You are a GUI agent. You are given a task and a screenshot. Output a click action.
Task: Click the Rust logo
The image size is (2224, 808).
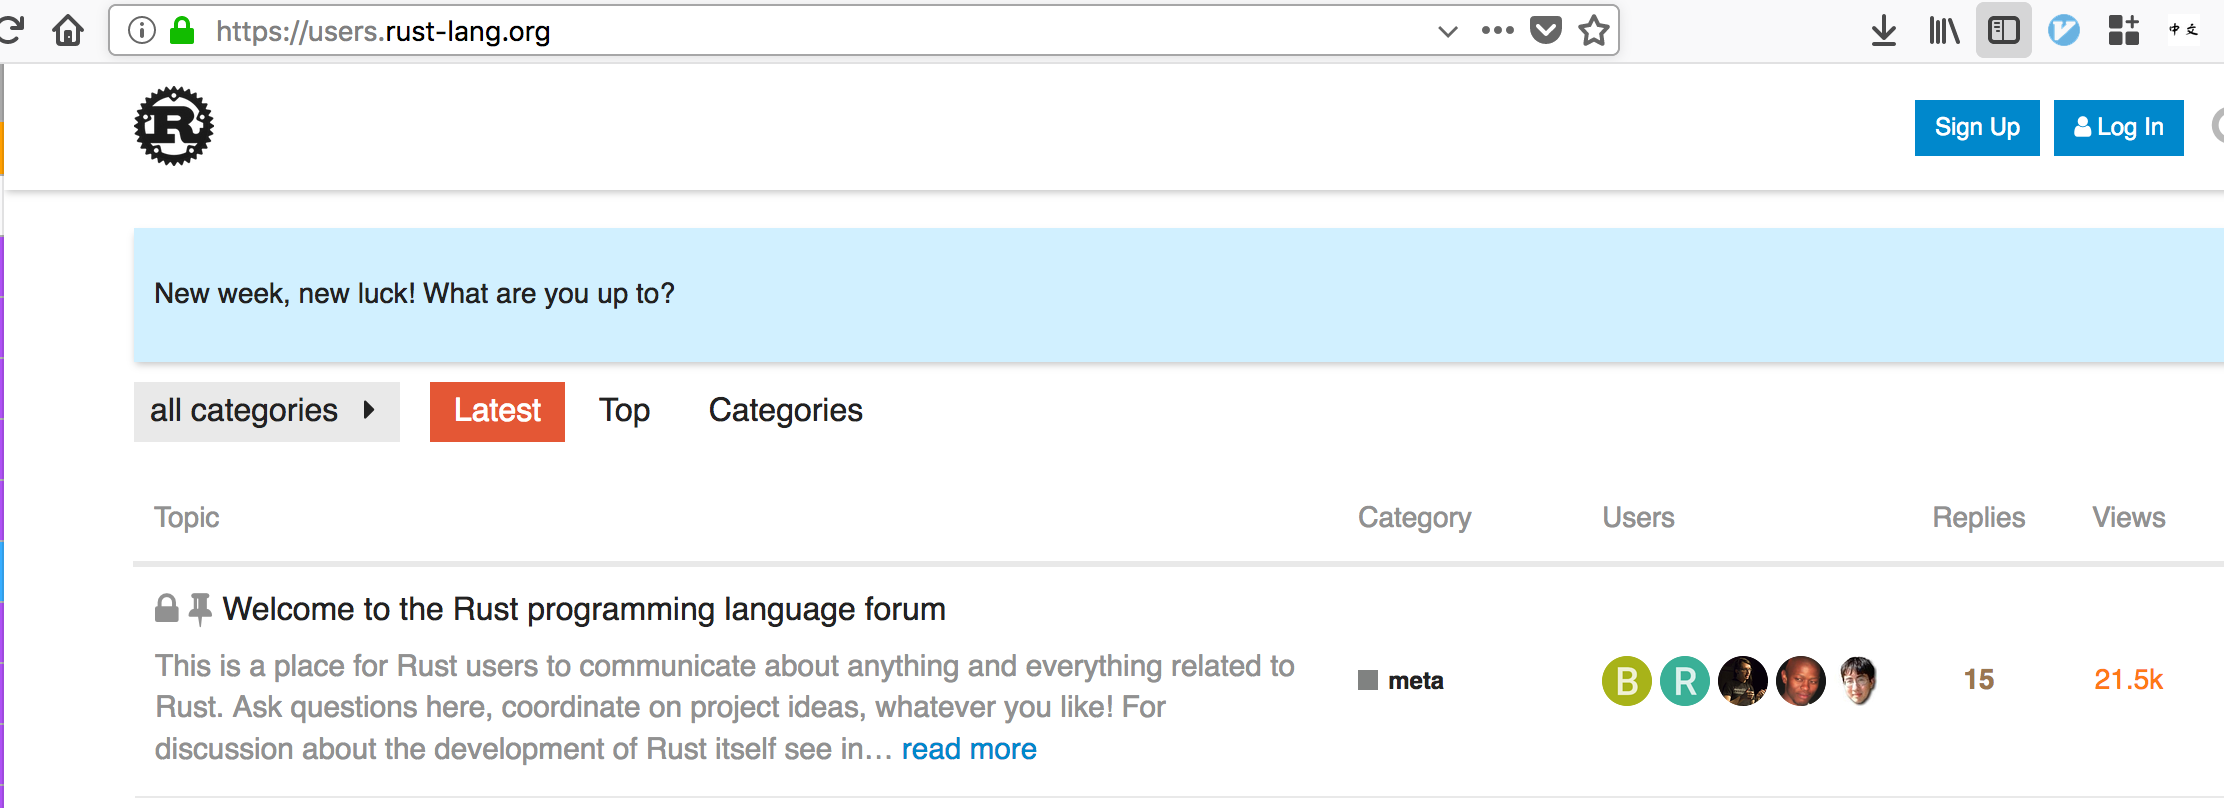pyautogui.click(x=174, y=126)
